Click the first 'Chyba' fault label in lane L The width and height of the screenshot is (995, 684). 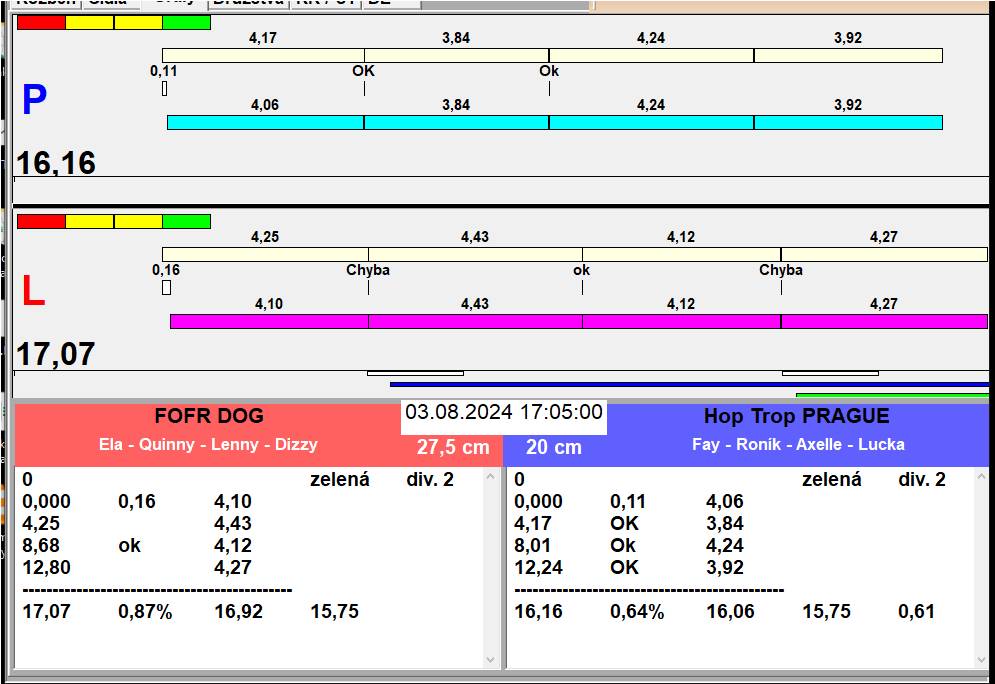(x=368, y=270)
